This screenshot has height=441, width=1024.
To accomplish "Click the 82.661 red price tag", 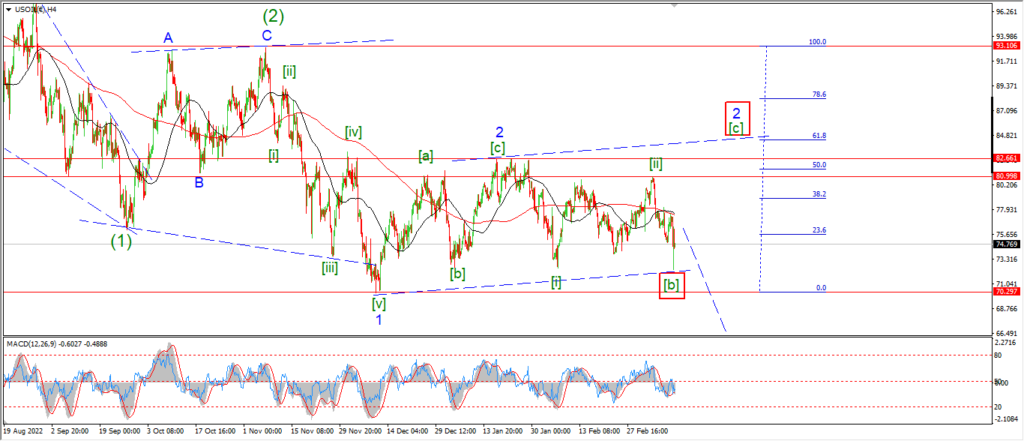I will point(1006,158).
